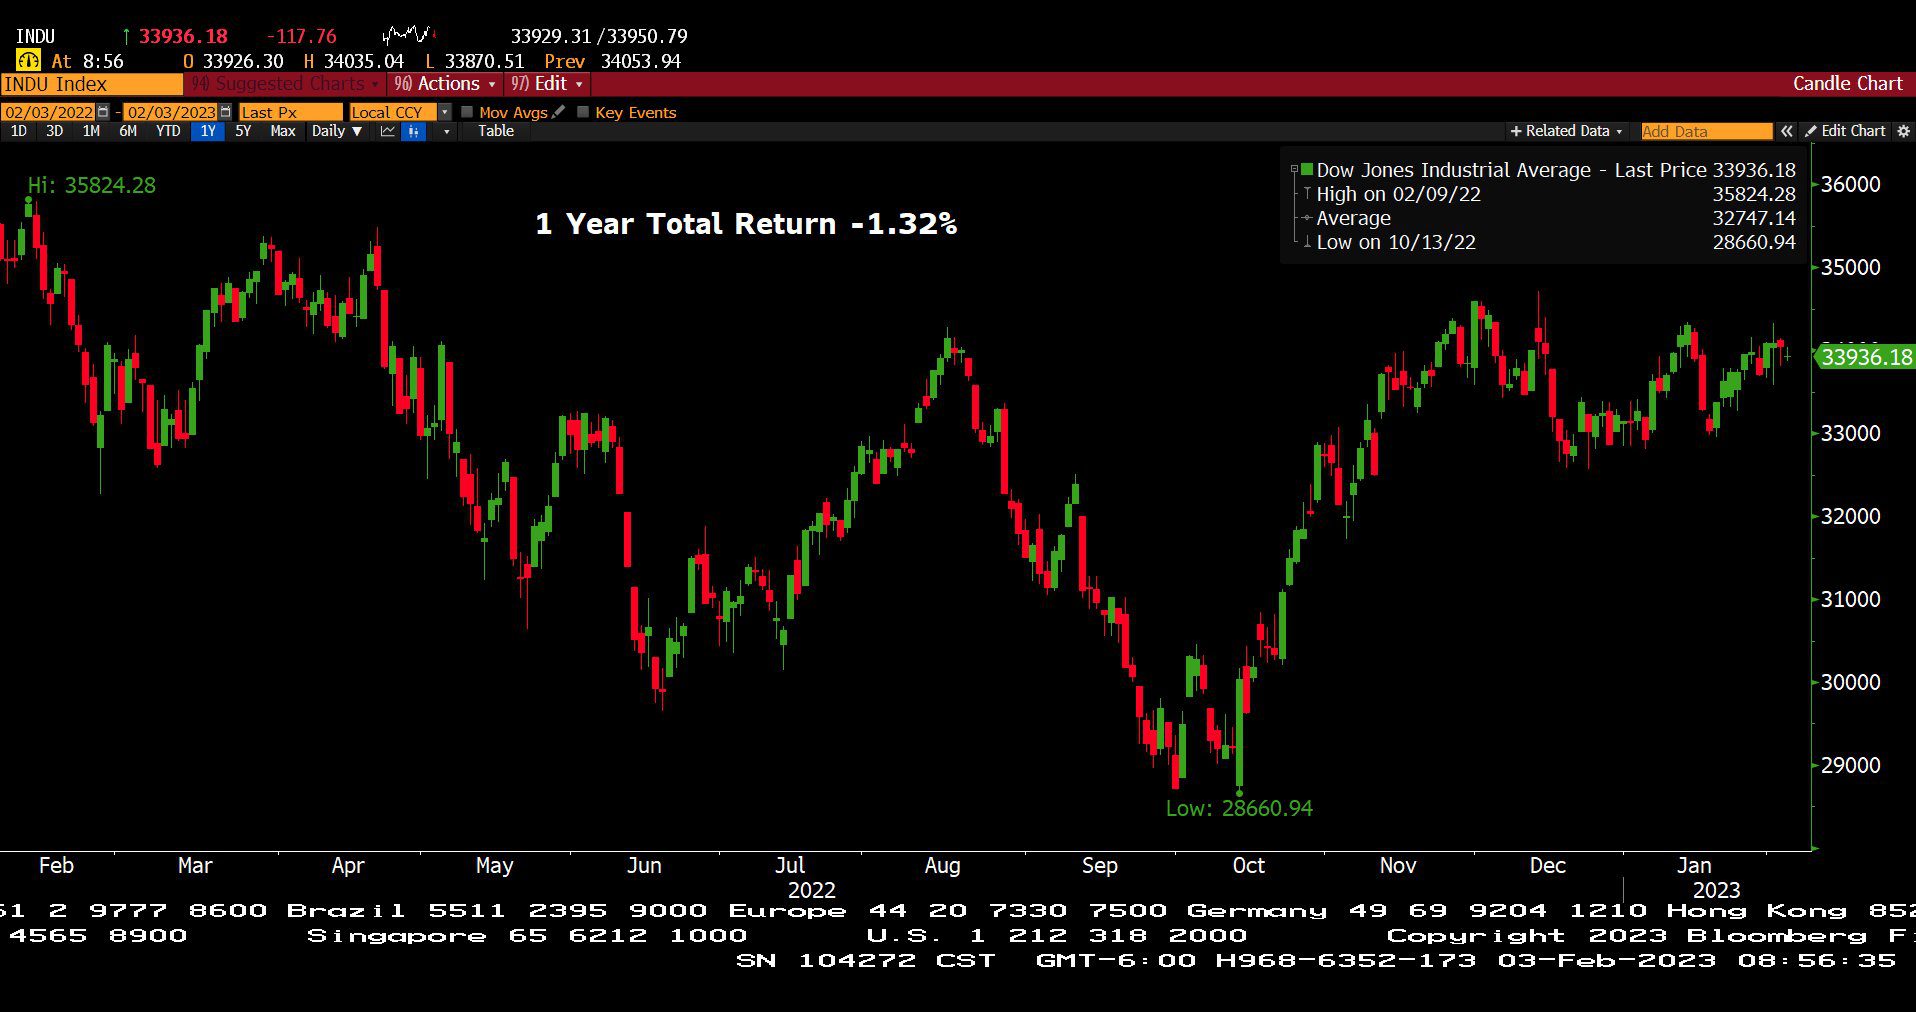
Task: Click the Candle Chart title text
Action: point(1847,84)
